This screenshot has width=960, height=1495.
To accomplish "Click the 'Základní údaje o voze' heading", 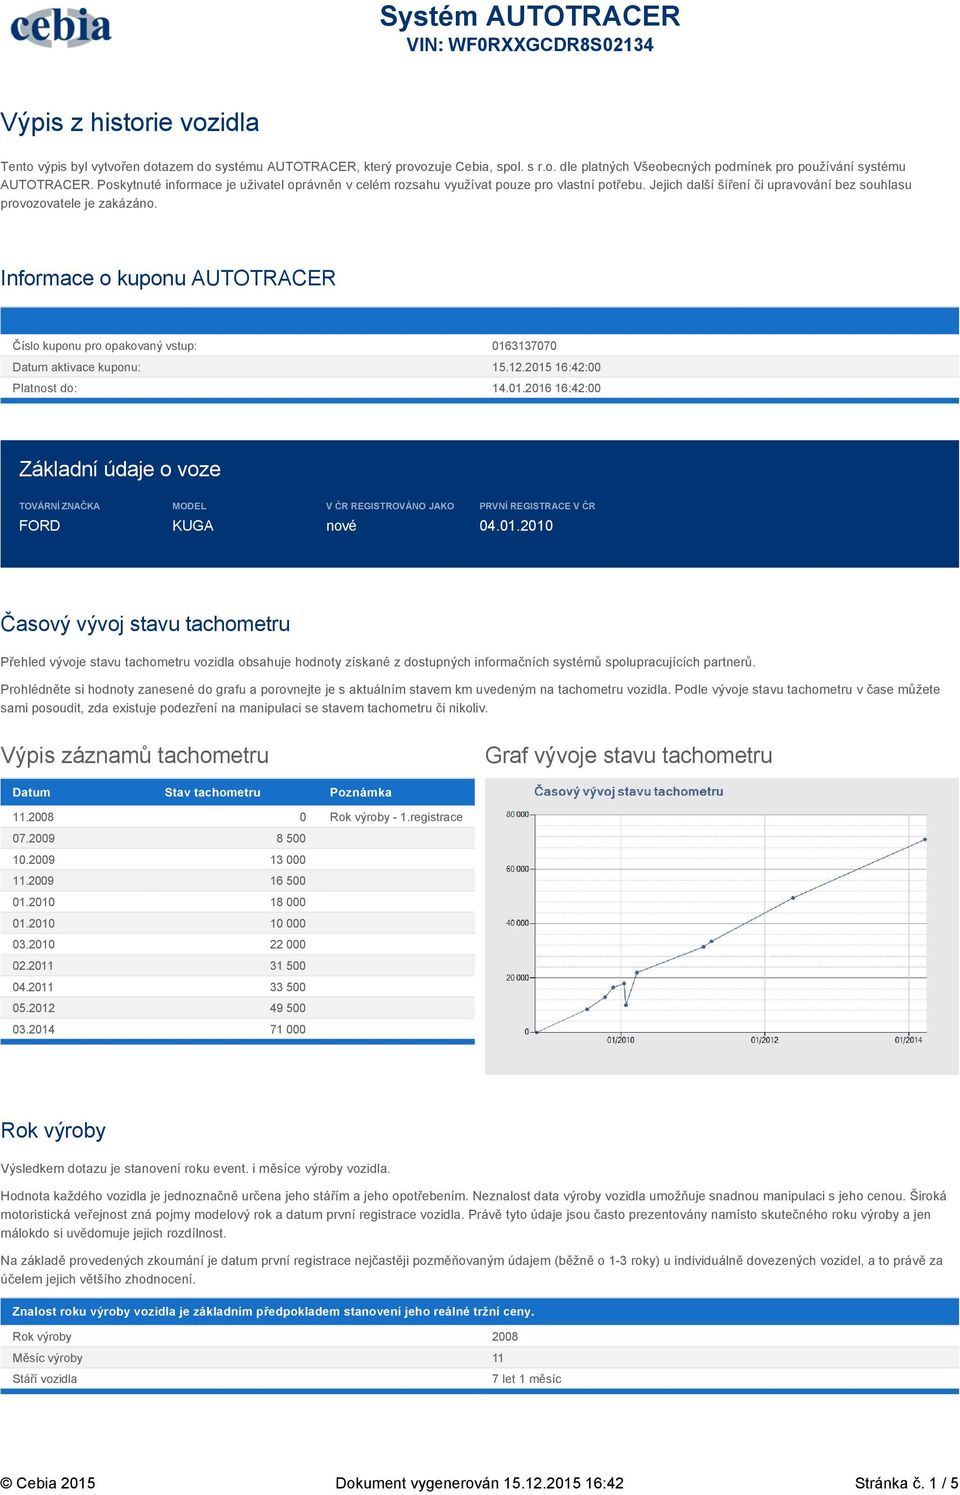I will [x=120, y=469].
